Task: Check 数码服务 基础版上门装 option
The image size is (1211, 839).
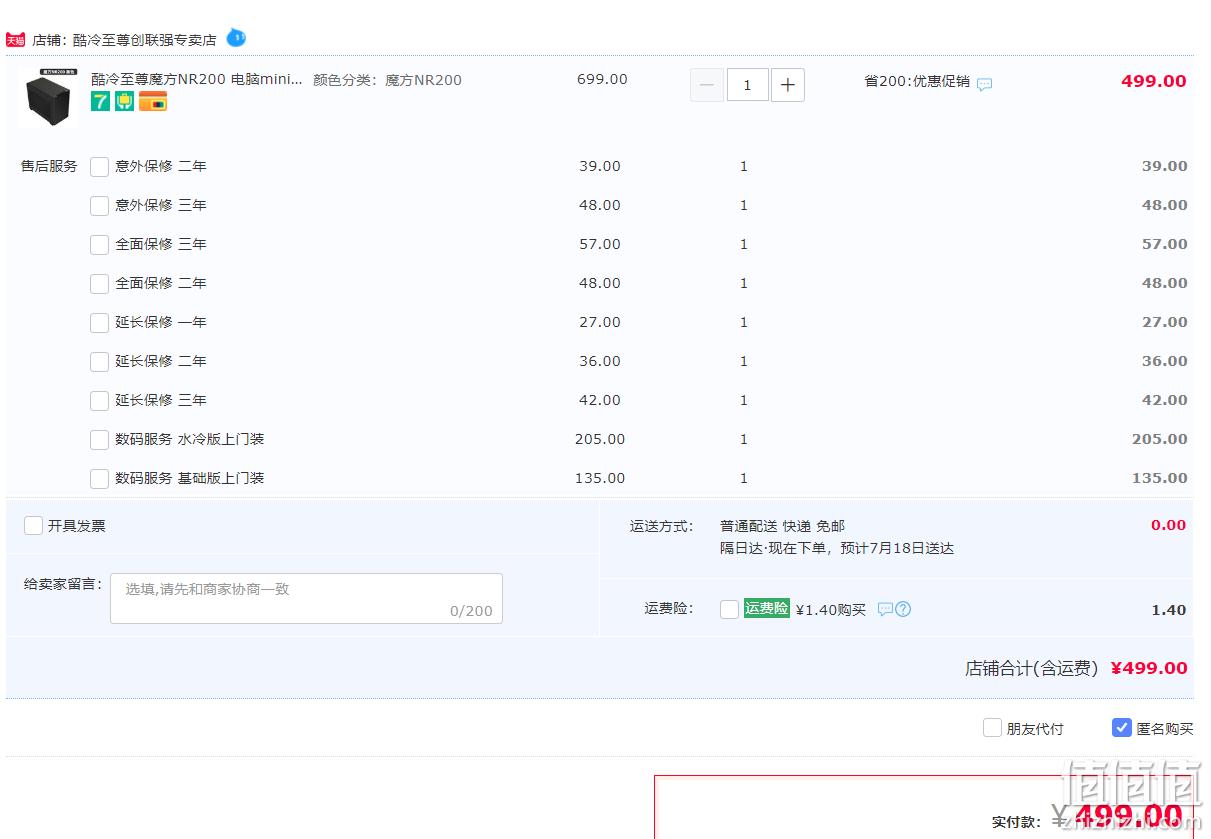Action: (x=99, y=479)
